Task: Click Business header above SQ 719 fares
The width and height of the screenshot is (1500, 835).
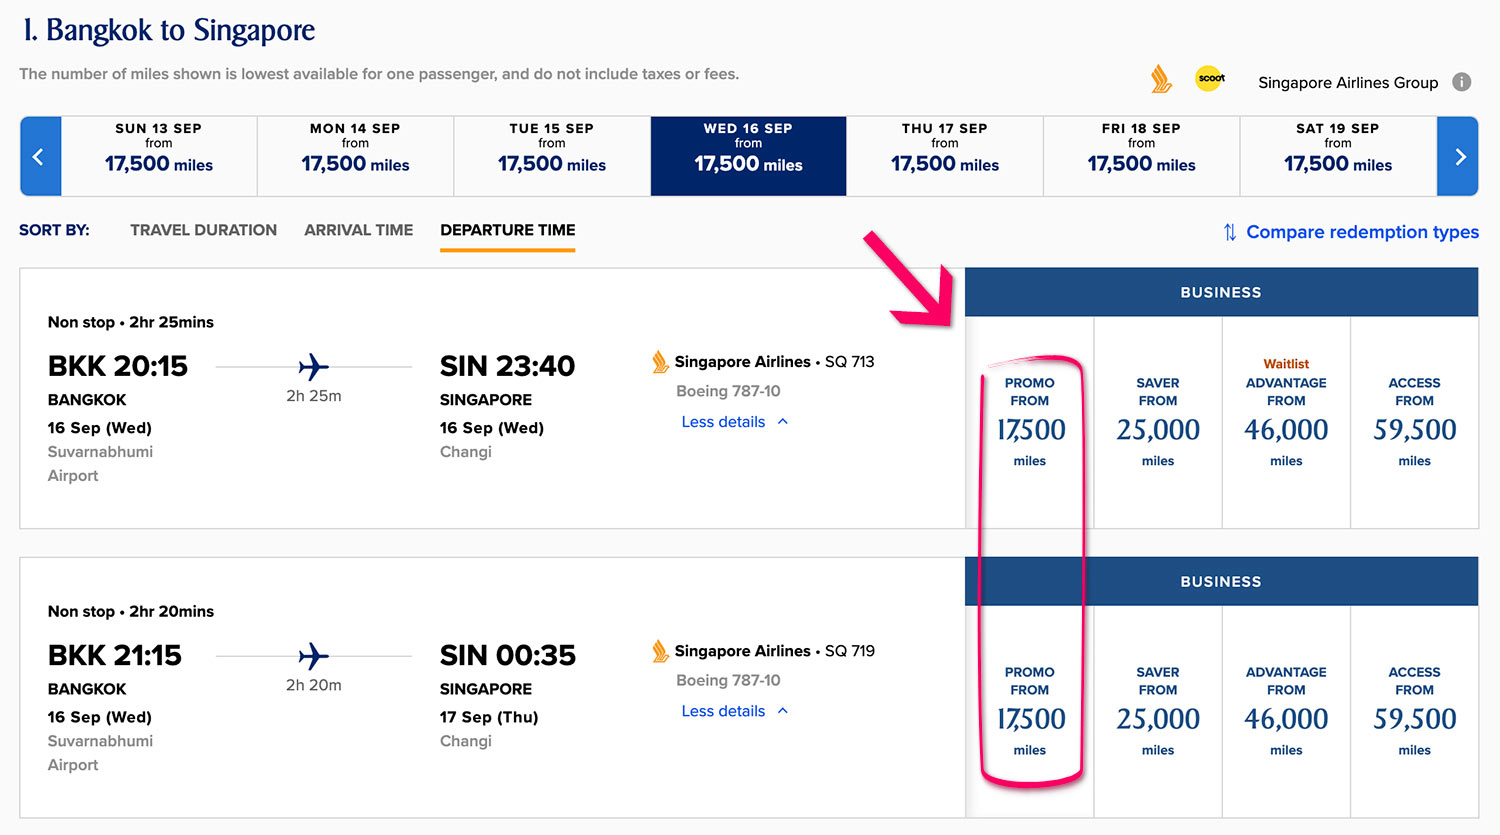Action: [1221, 581]
